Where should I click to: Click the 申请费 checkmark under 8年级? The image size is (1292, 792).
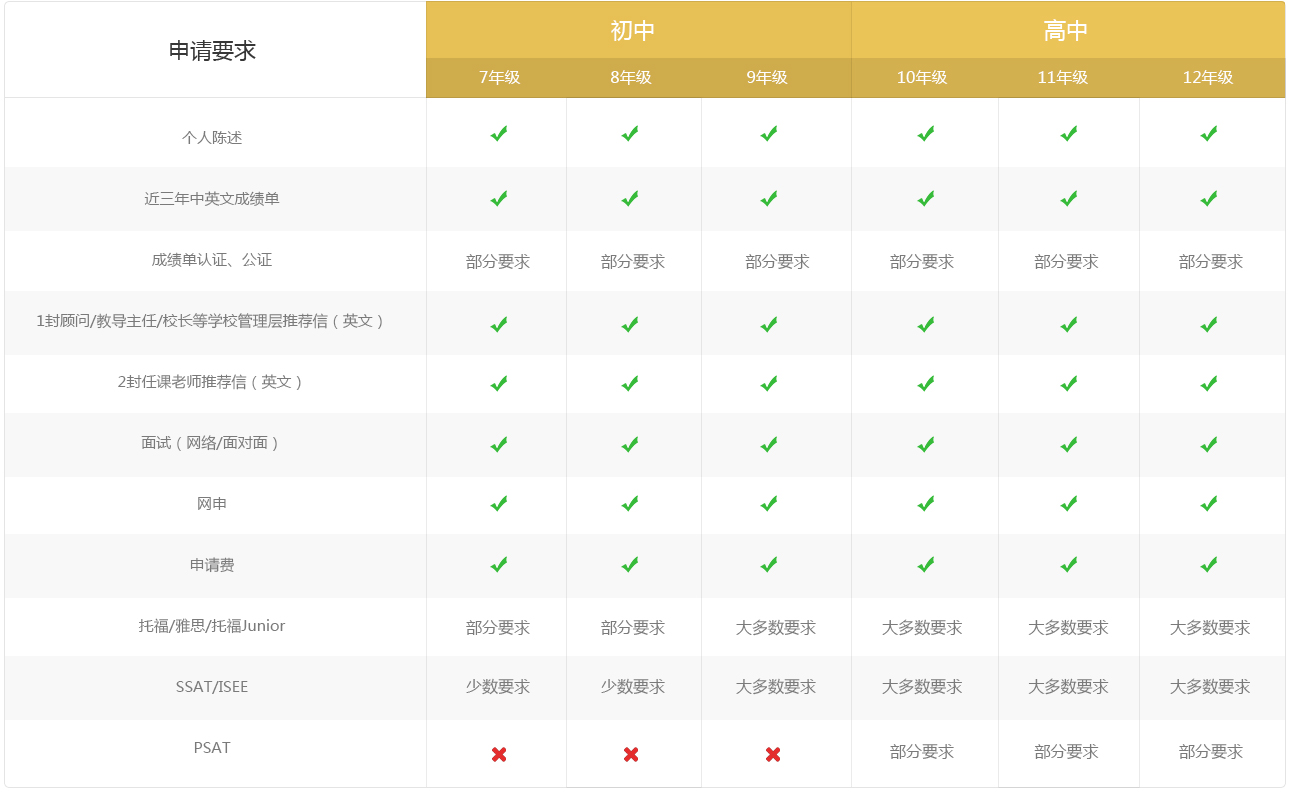coord(630,564)
